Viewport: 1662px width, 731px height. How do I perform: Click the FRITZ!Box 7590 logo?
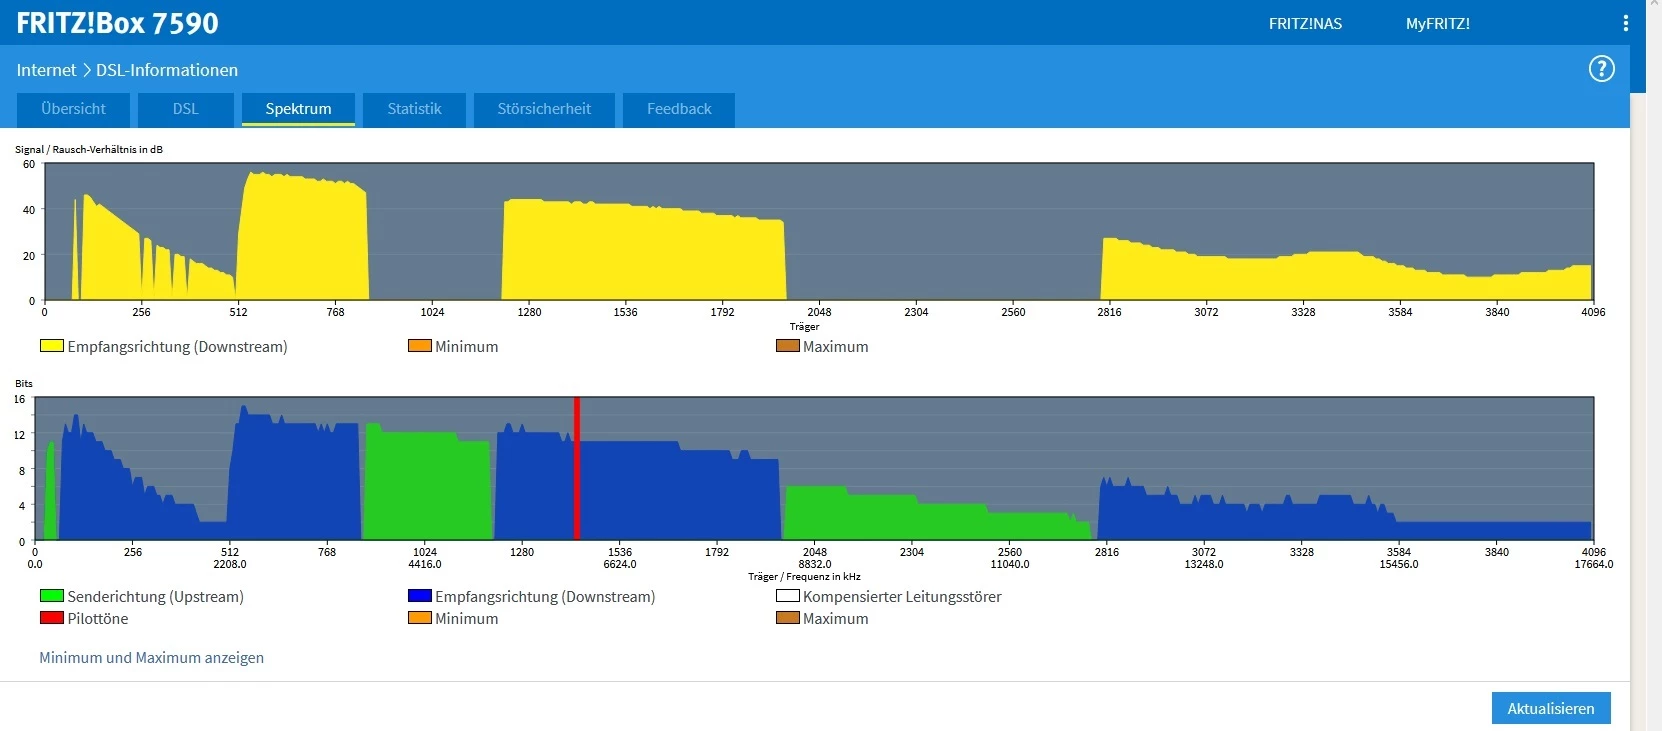[x=117, y=23]
